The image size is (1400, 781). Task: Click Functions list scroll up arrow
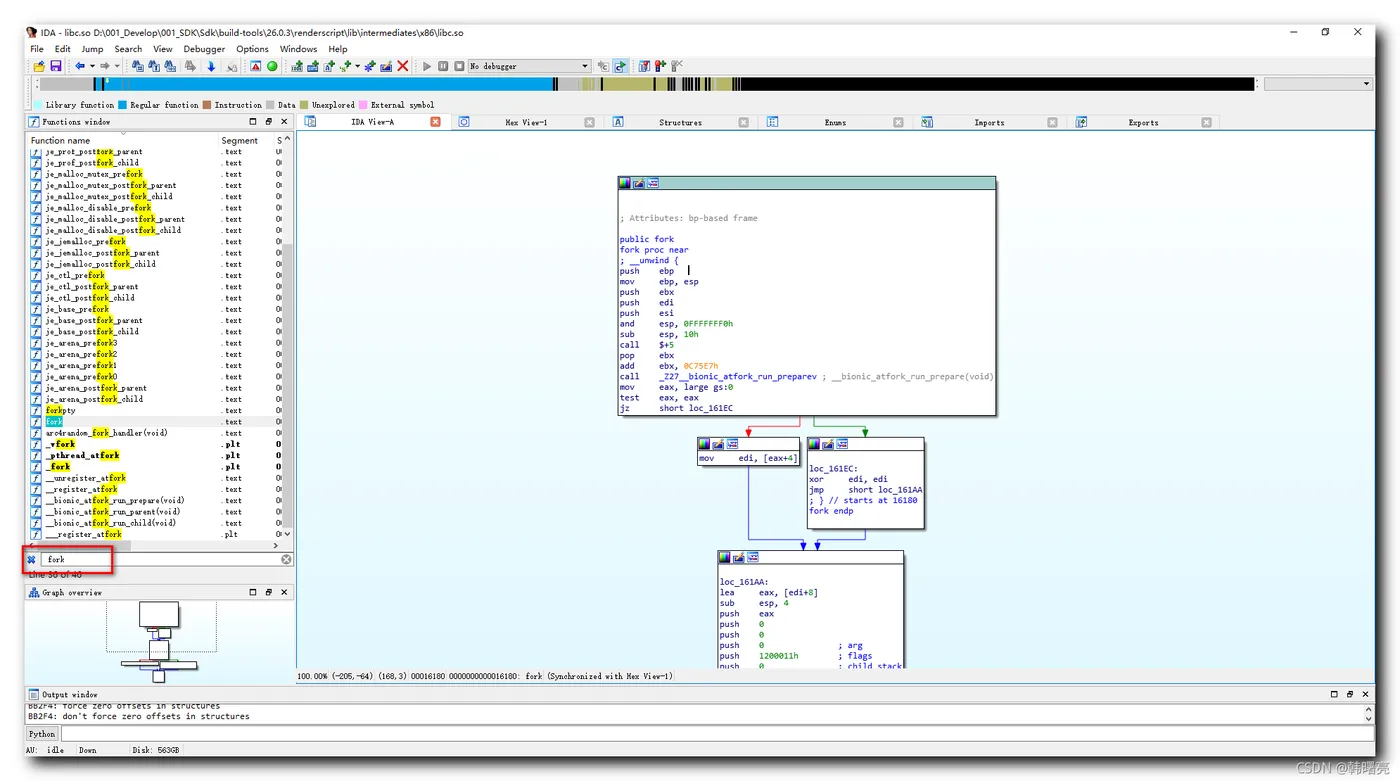(288, 139)
